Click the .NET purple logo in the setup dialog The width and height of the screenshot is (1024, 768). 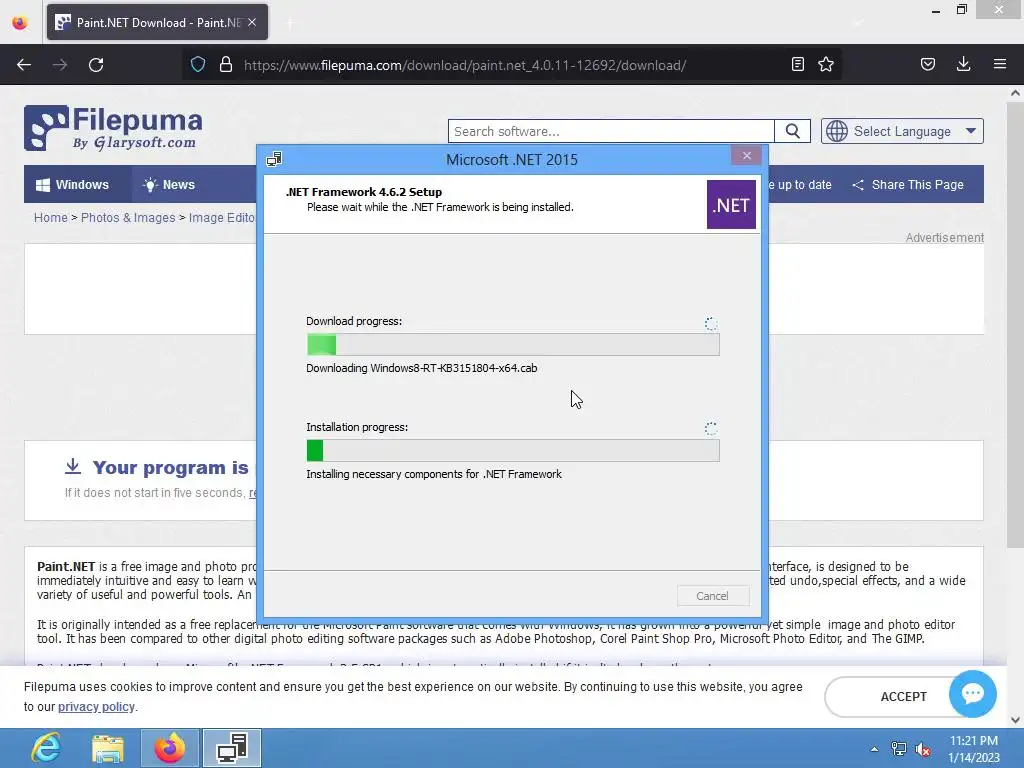pyautogui.click(x=731, y=205)
